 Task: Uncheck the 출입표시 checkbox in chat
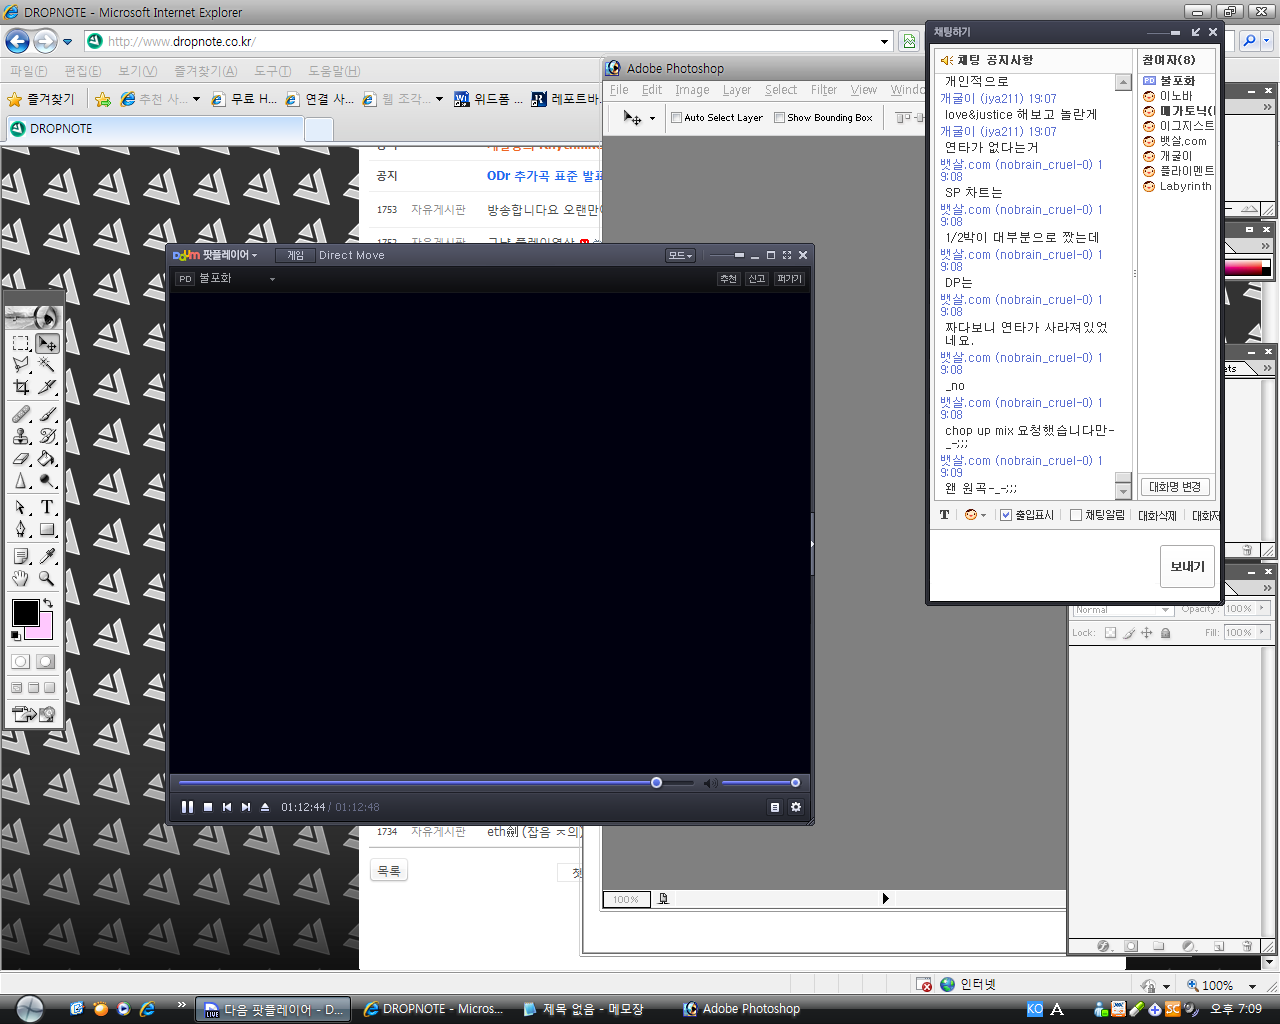(x=1006, y=515)
